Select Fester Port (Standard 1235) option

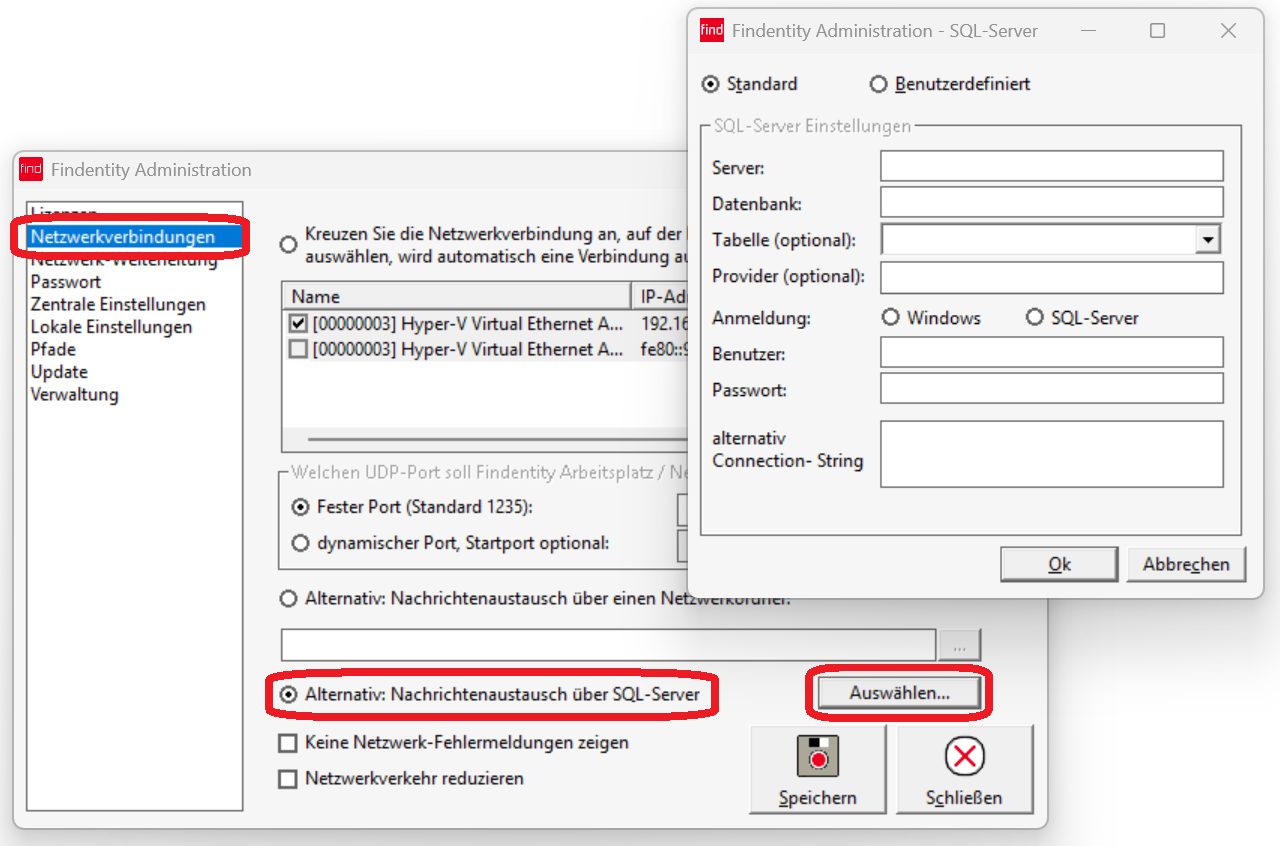[x=300, y=507]
